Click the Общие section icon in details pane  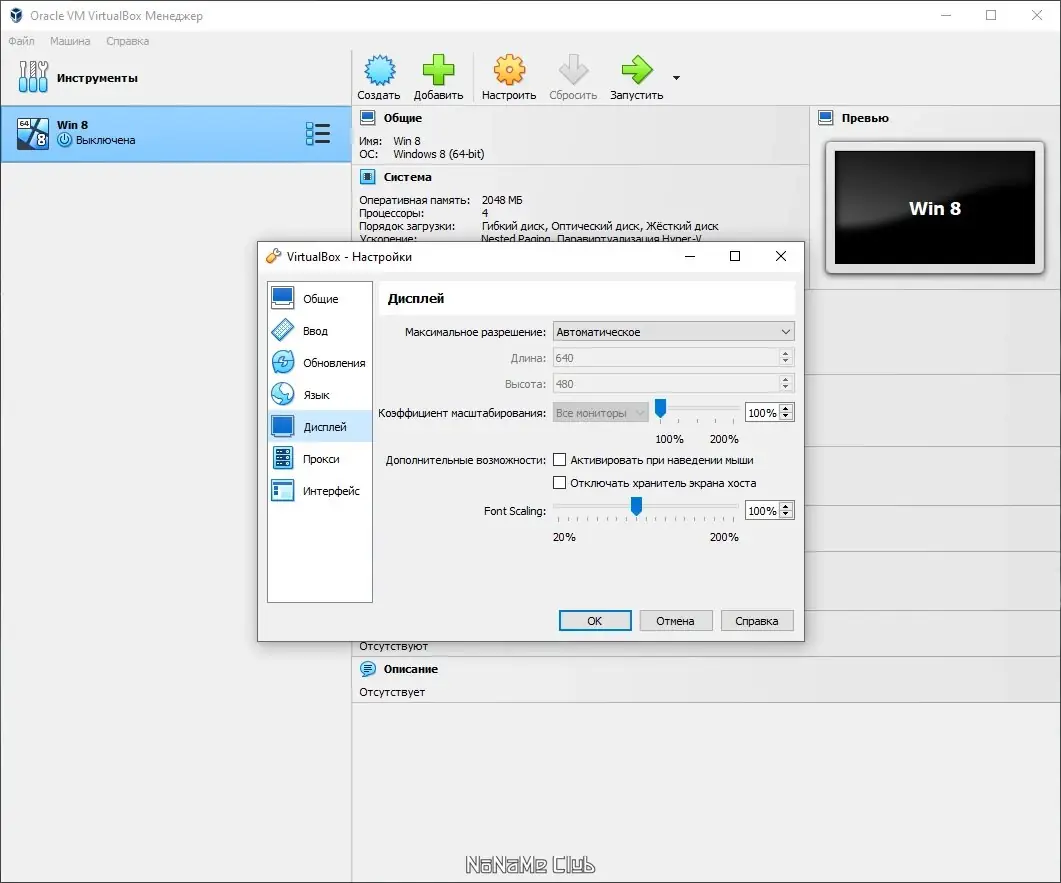coord(367,118)
